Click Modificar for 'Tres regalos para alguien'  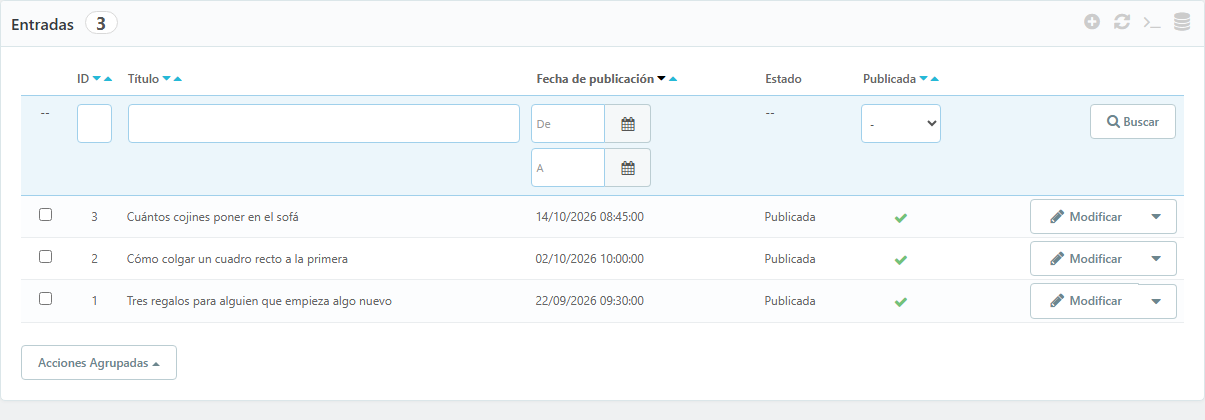[1085, 301]
